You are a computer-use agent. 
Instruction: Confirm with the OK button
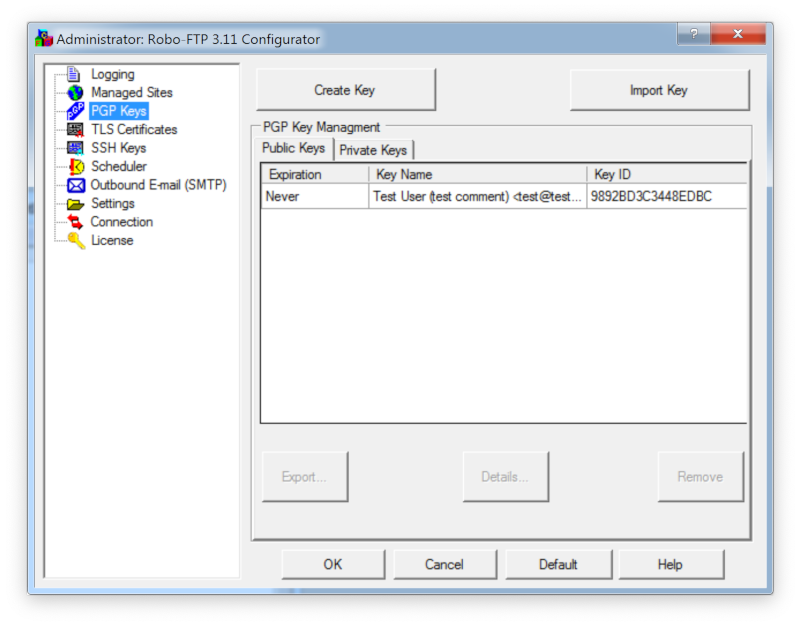click(x=333, y=564)
